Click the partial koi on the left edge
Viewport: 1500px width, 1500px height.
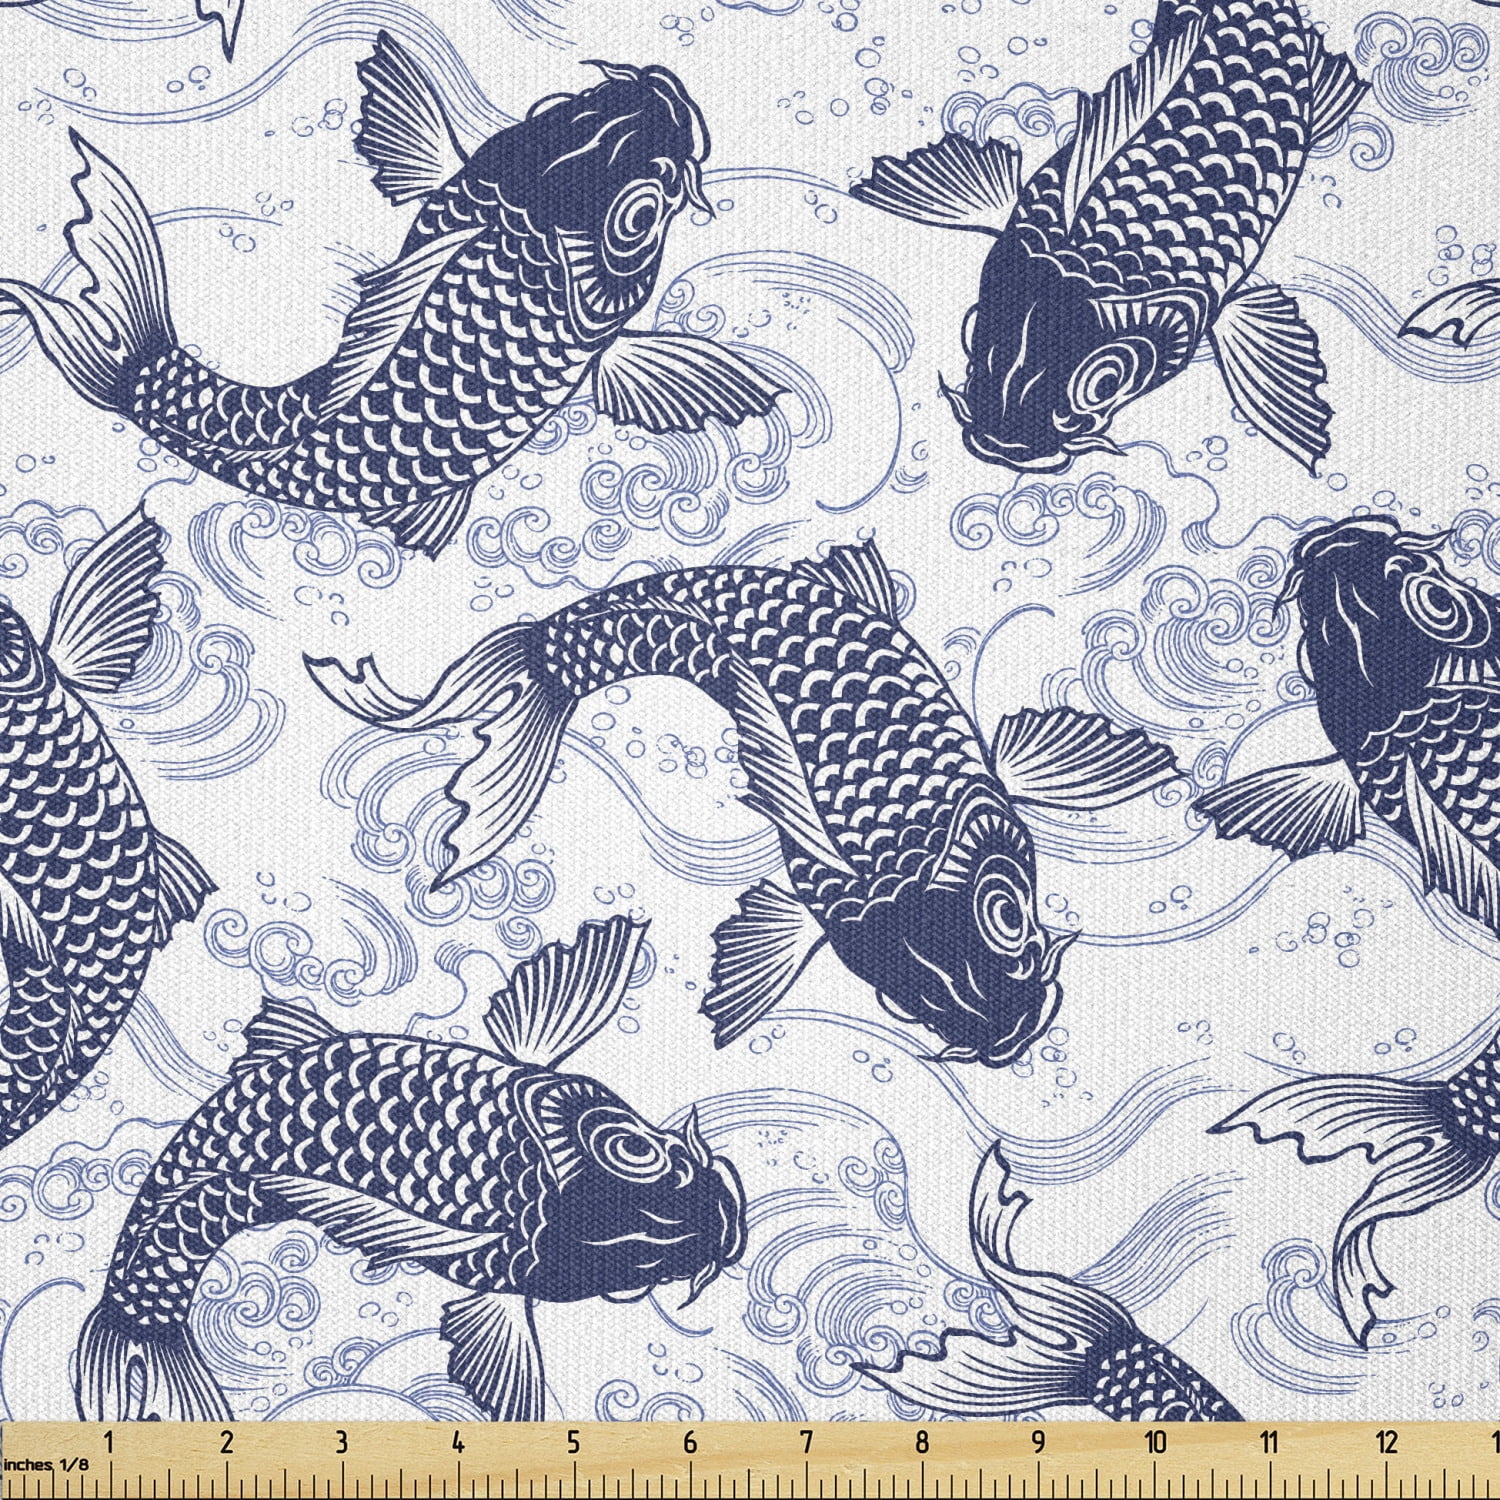(60, 850)
